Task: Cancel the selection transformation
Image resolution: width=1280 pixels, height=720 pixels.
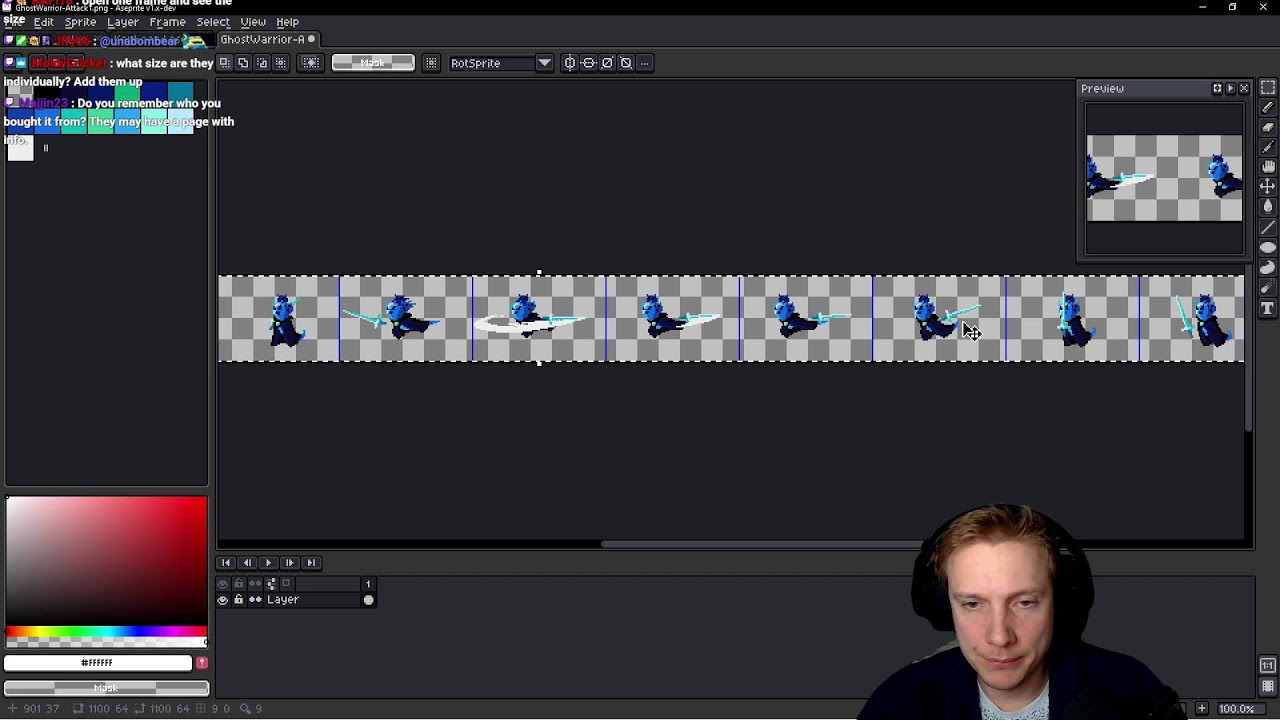Action: 626,63
